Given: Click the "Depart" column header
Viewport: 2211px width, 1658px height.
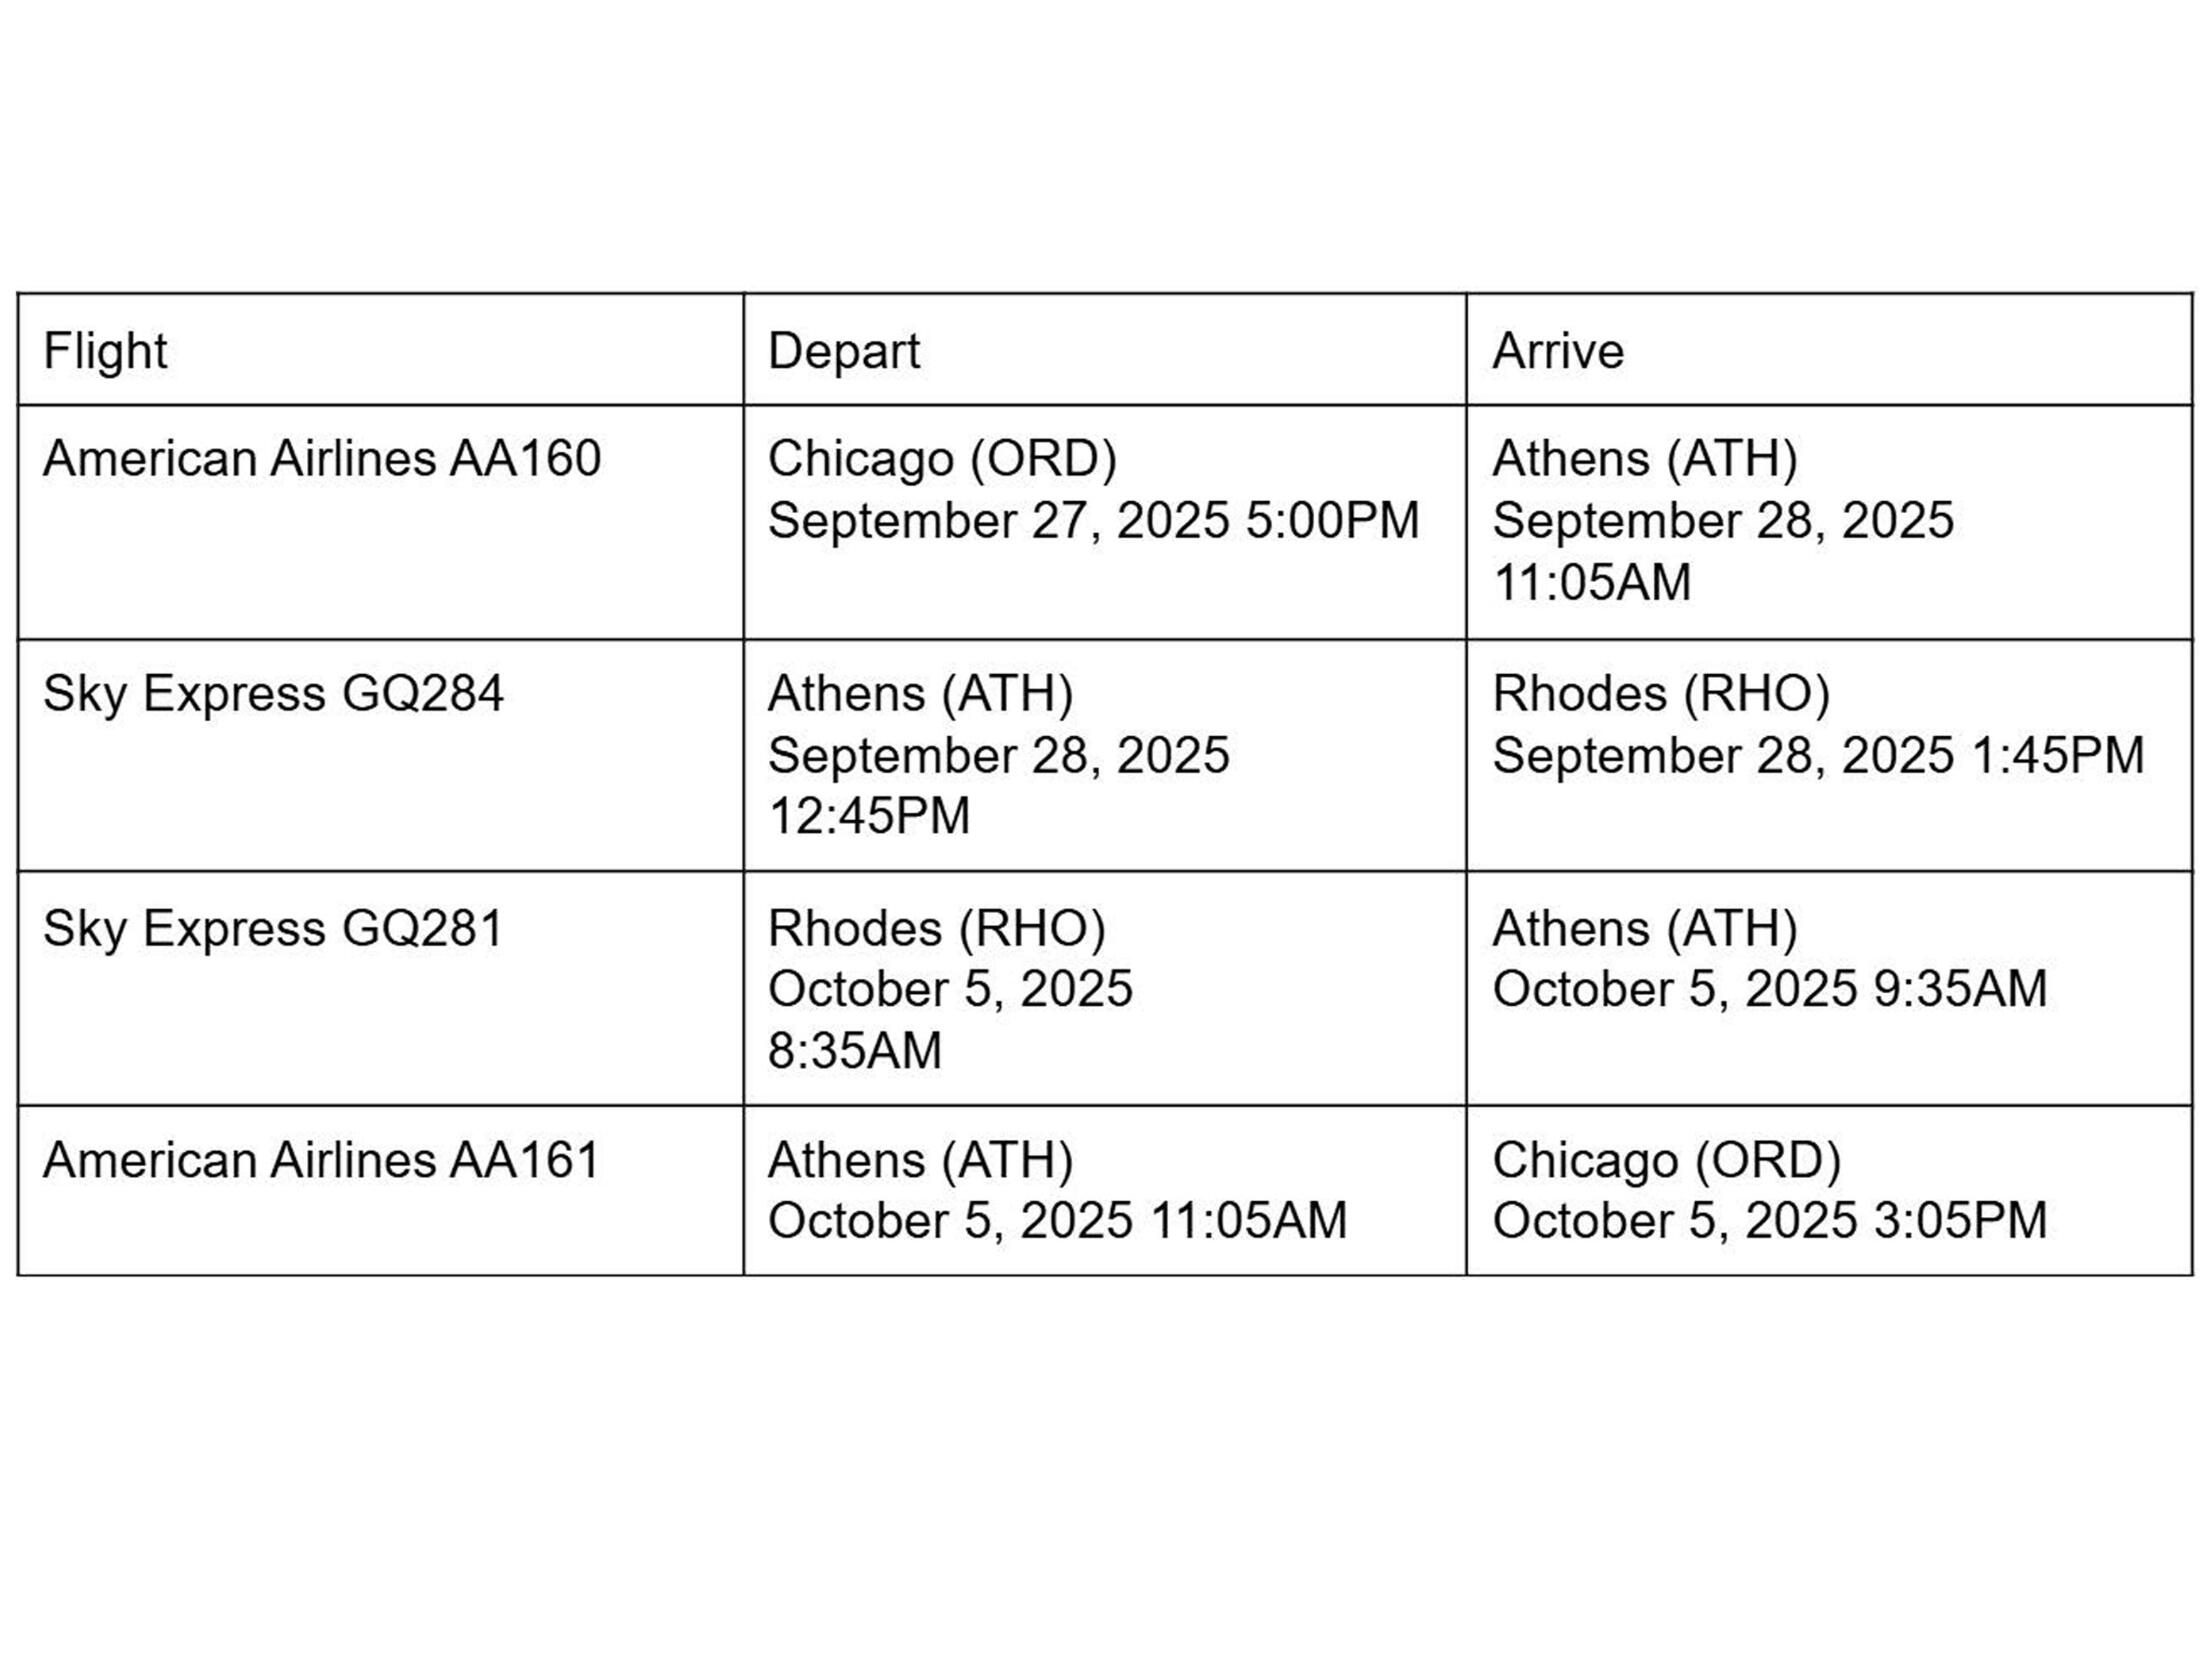Looking at the screenshot, I should [843, 351].
